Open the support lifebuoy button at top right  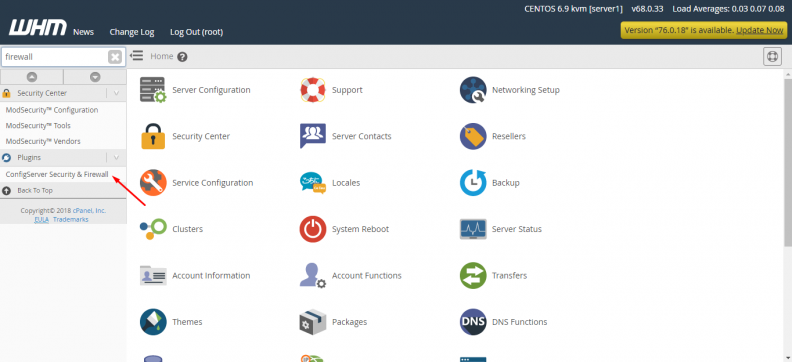pos(772,57)
